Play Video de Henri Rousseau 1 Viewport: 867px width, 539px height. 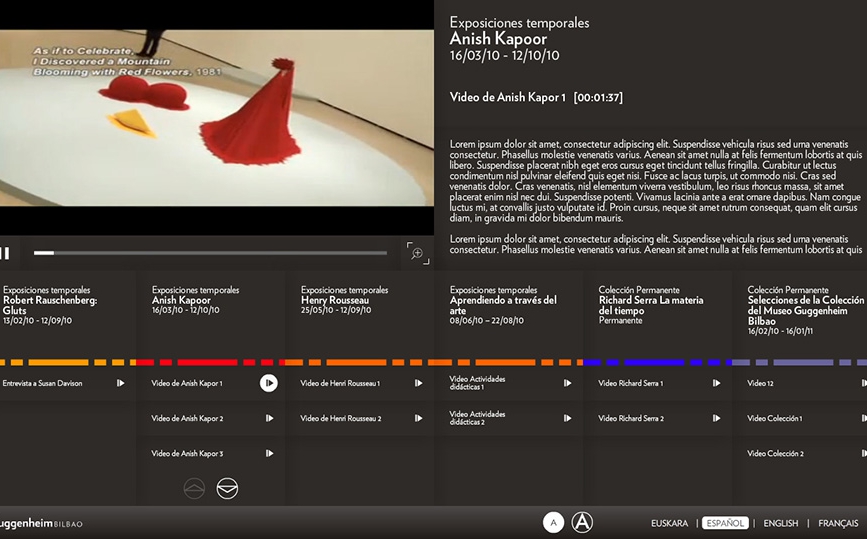tap(419, 383)
